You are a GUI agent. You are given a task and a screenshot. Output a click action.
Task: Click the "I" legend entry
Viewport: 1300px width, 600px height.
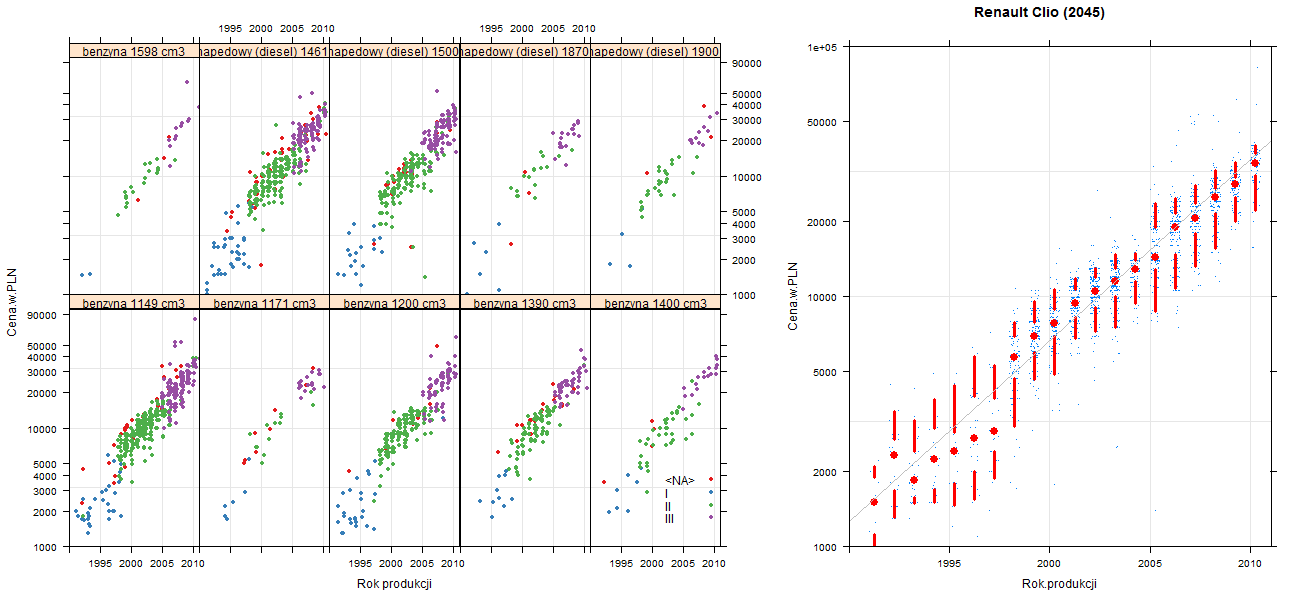[667, 494]
